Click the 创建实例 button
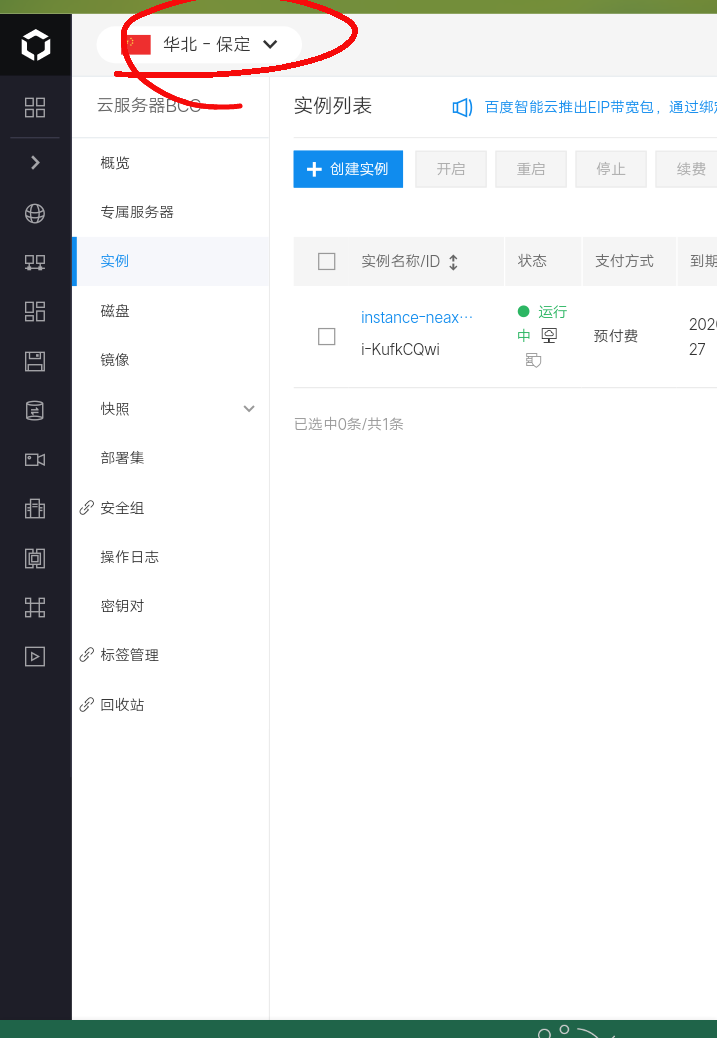This screenshot has height=1038, width=717. pyautogui.click(x=348, y=169)
